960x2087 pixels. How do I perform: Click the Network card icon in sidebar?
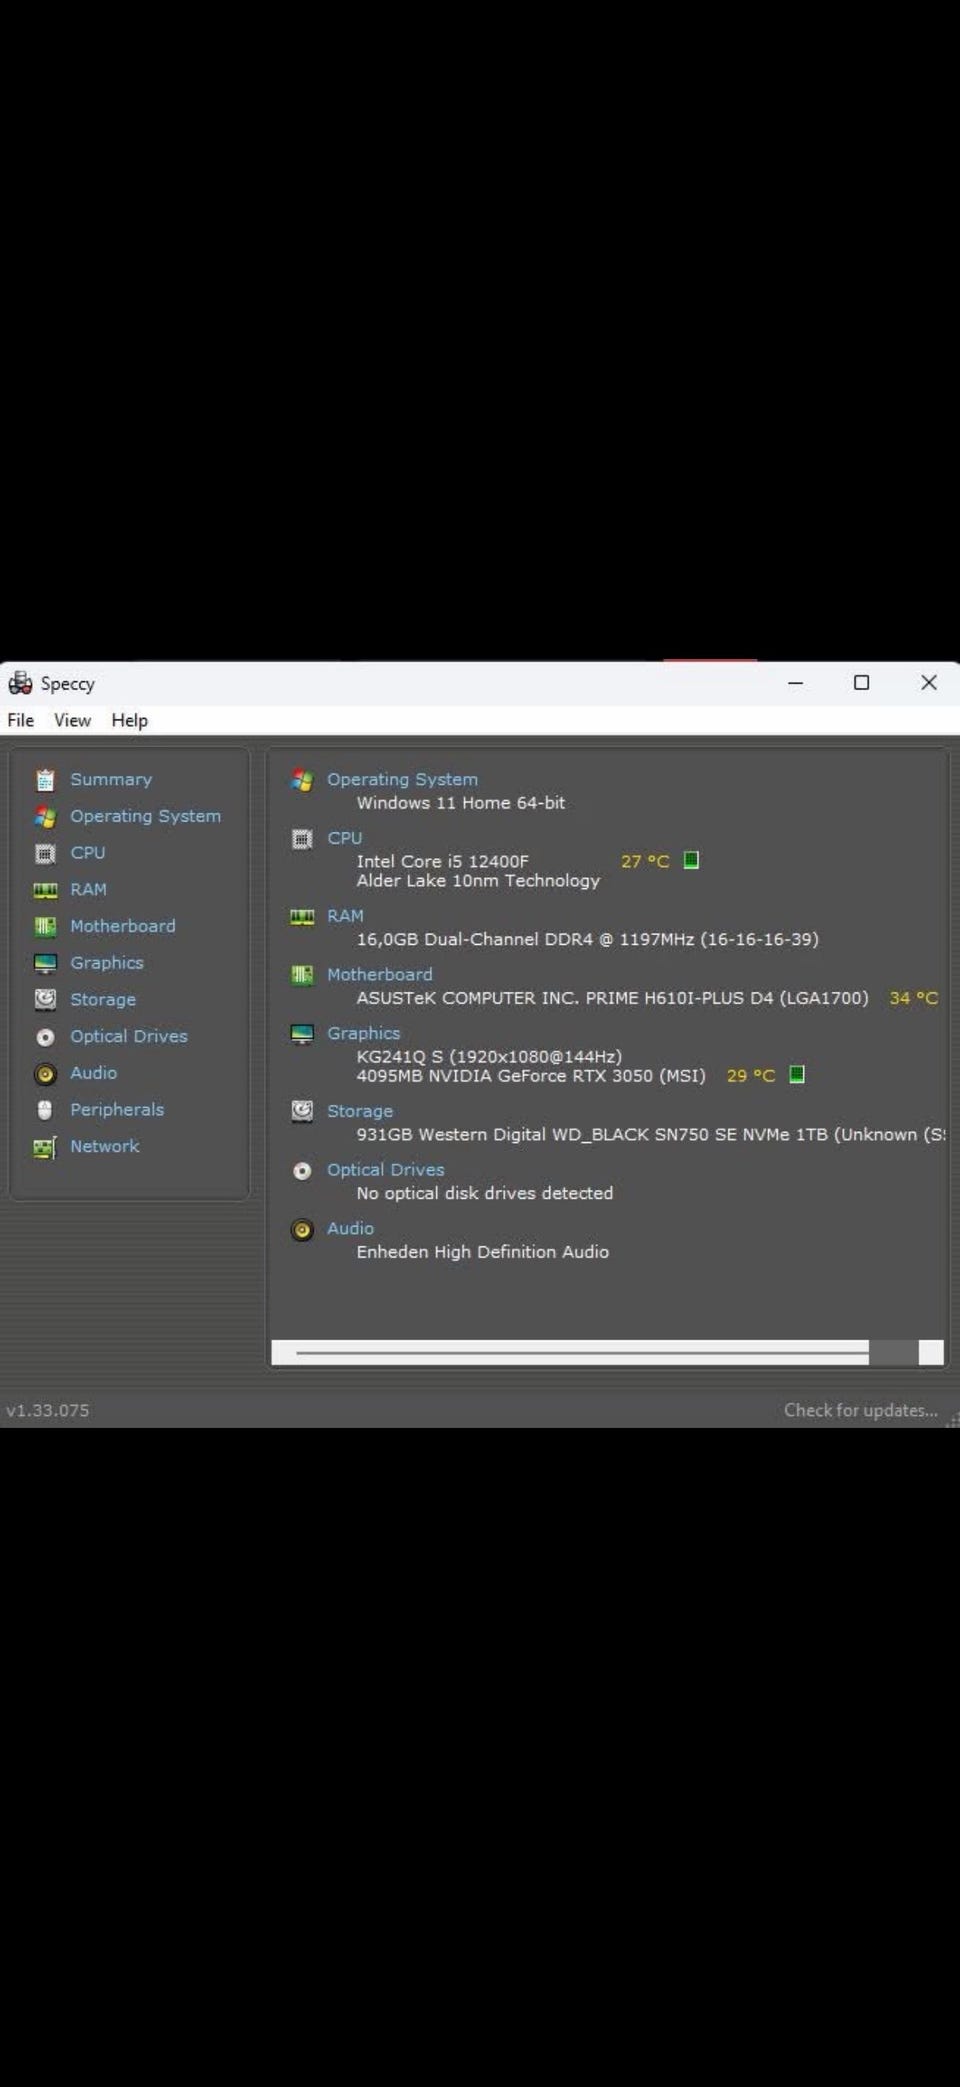pos(45,1148)
